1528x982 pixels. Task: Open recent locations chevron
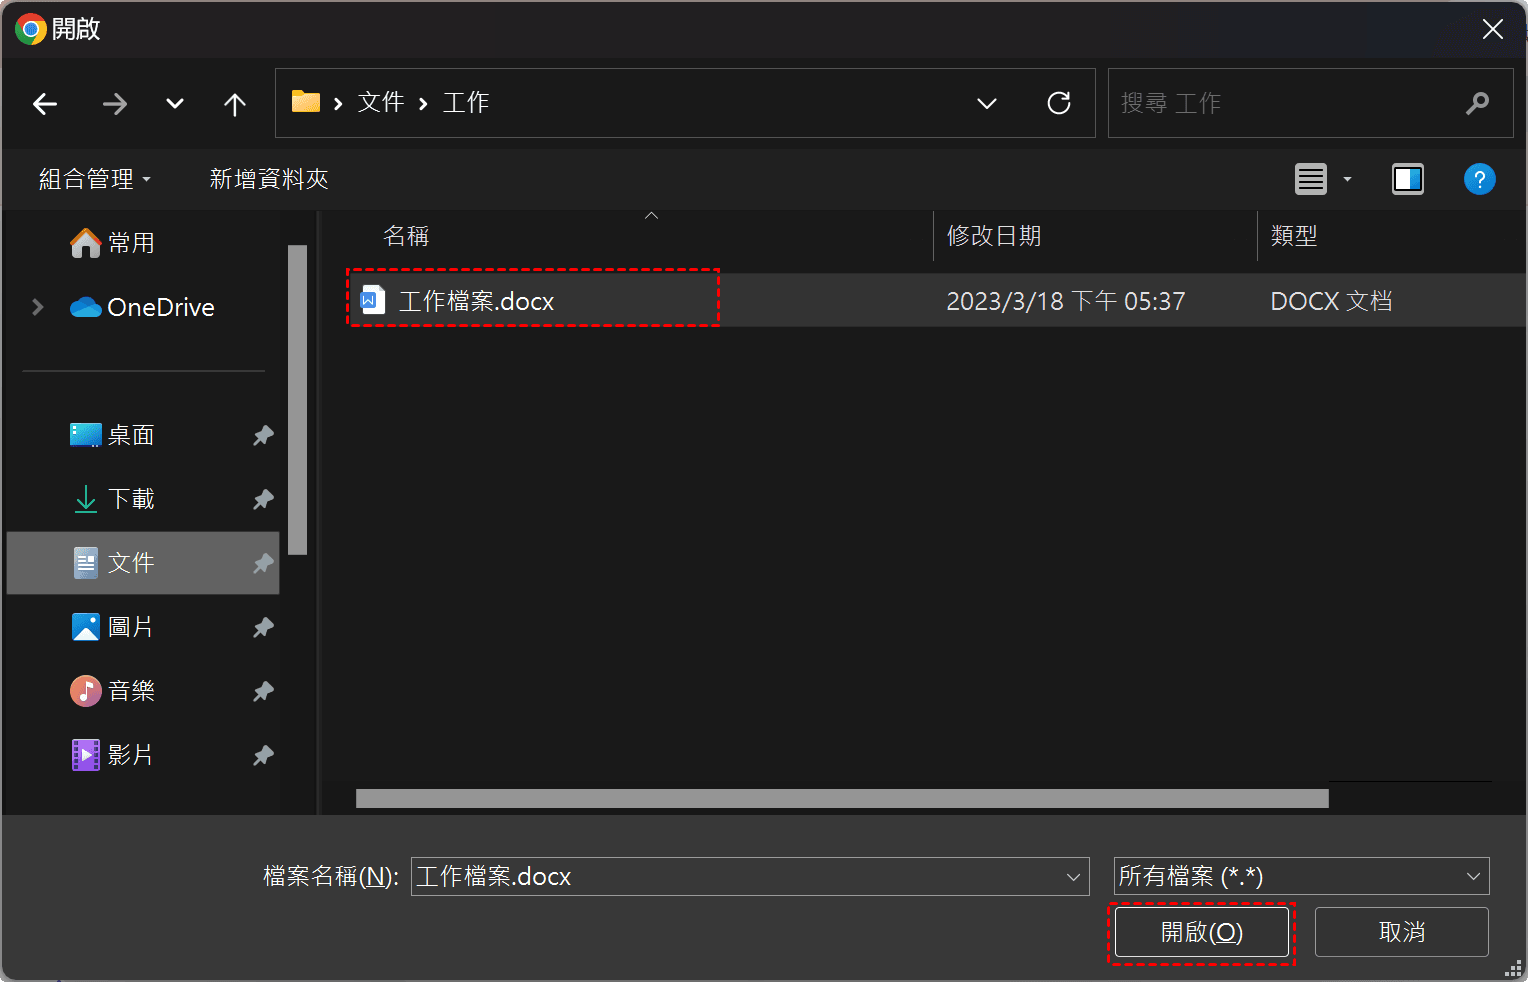click(175, 104)
